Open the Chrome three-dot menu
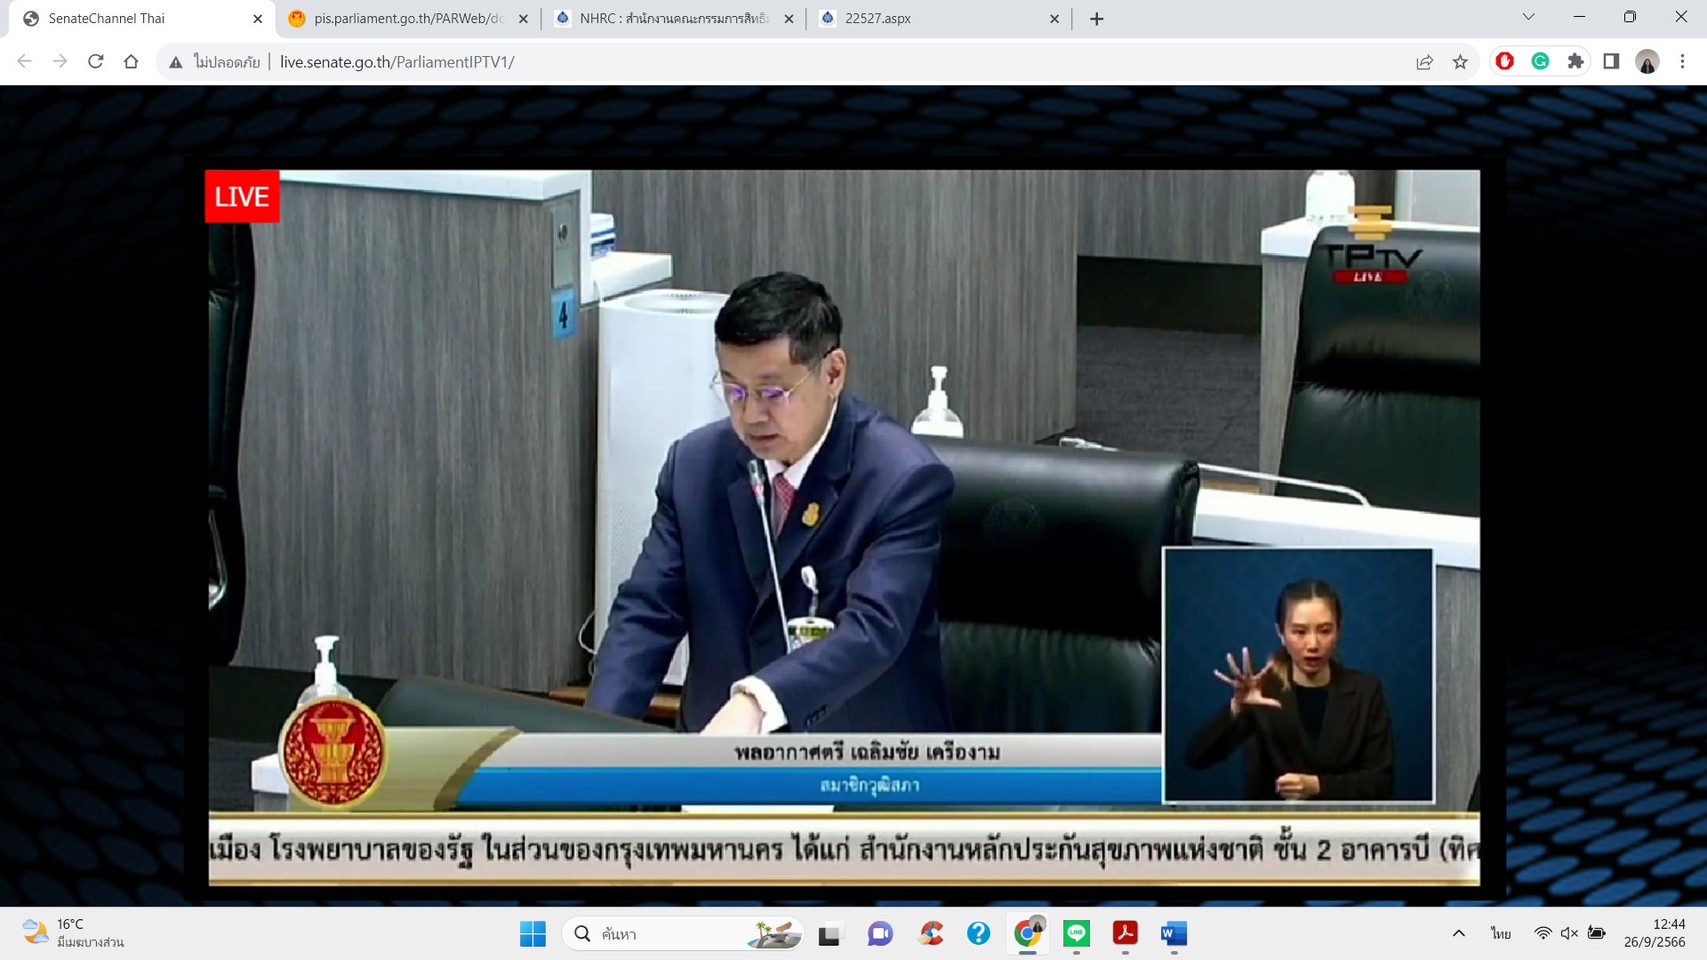Viewport: 1707px width, 960px height. (x=1683, y=62)
